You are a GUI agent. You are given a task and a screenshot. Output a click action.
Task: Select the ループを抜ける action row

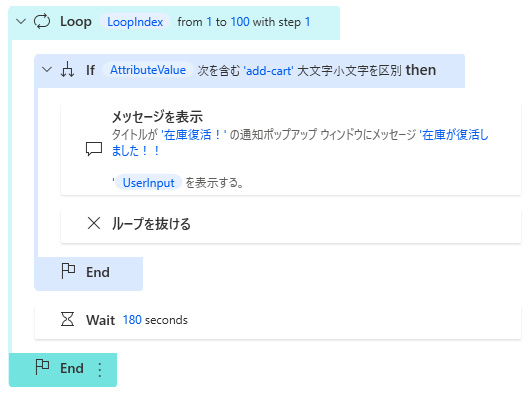[291, 226]
